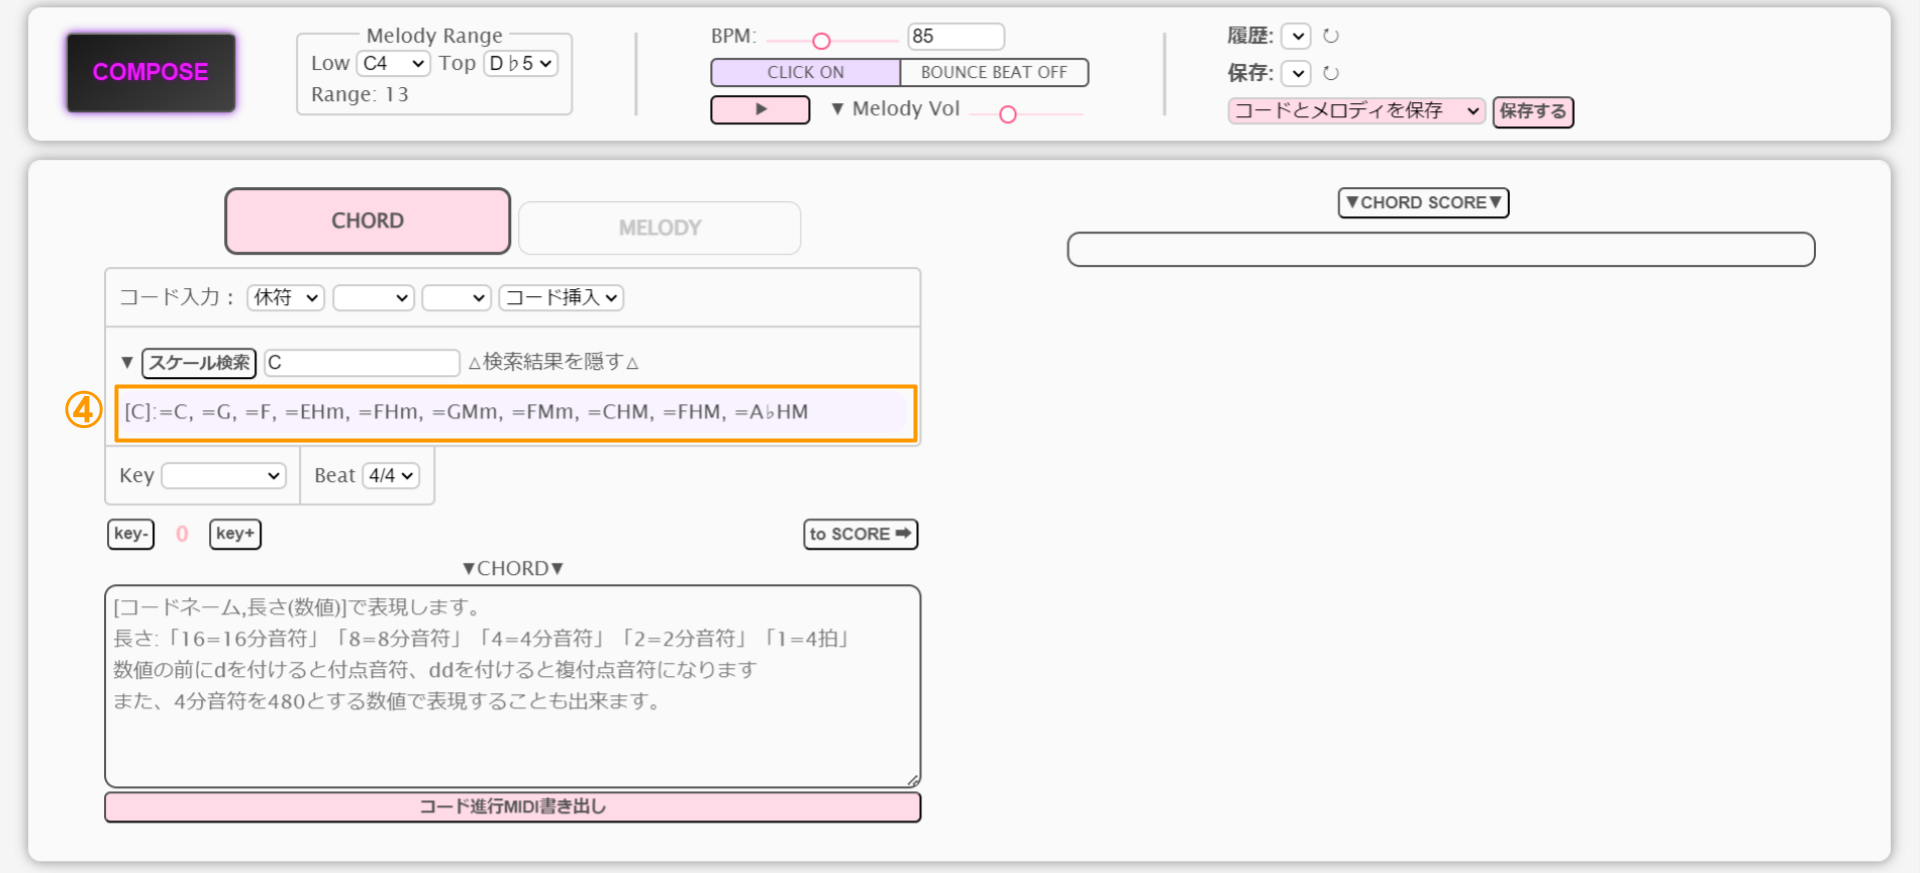Refresh the 保存 saved list icon
The image size is (1920, 873).
tap(1331, 73)
